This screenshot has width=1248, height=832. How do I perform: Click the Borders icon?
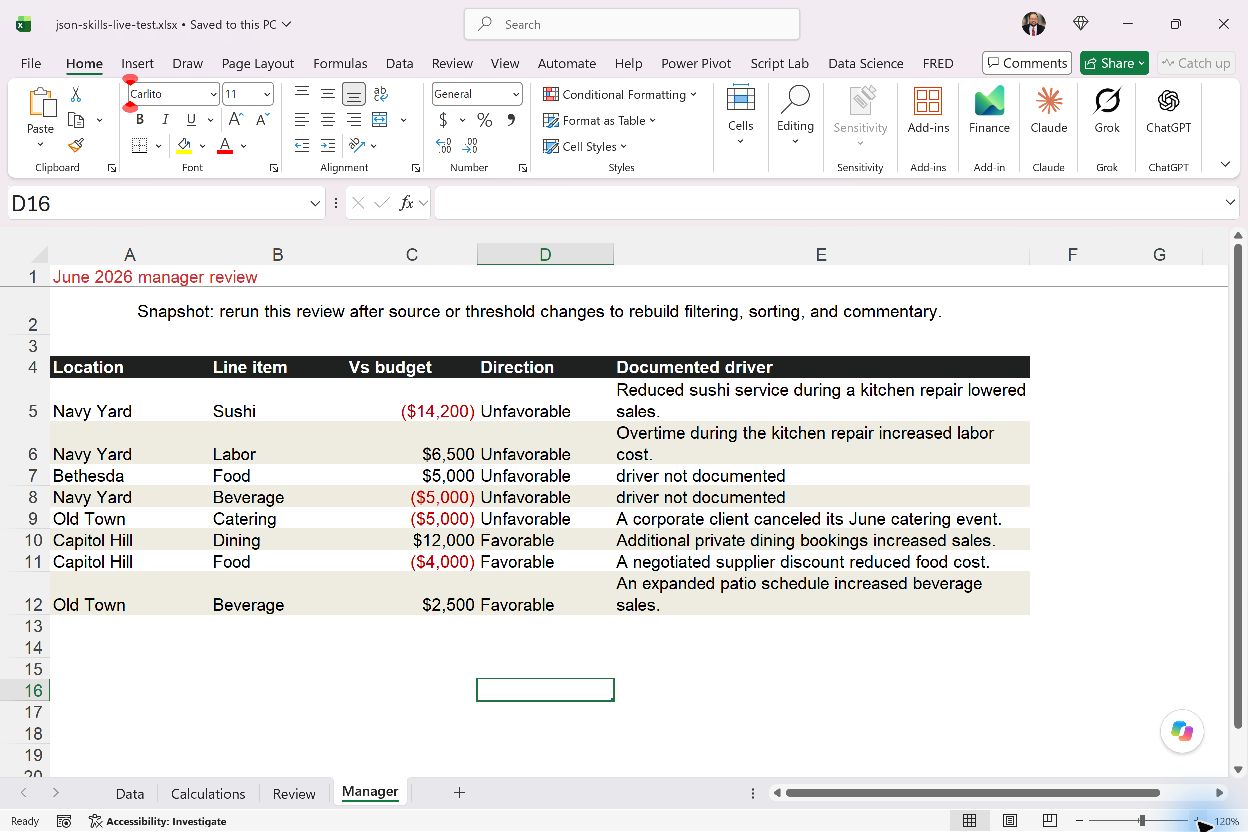coord(140,146)
